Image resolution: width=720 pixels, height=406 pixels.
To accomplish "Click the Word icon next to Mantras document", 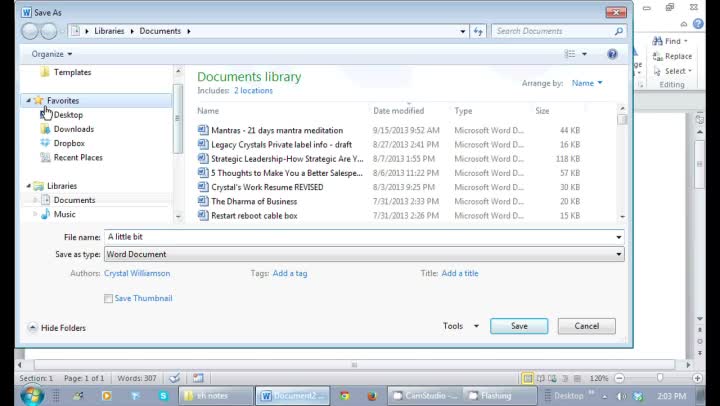I will [203, 130].
